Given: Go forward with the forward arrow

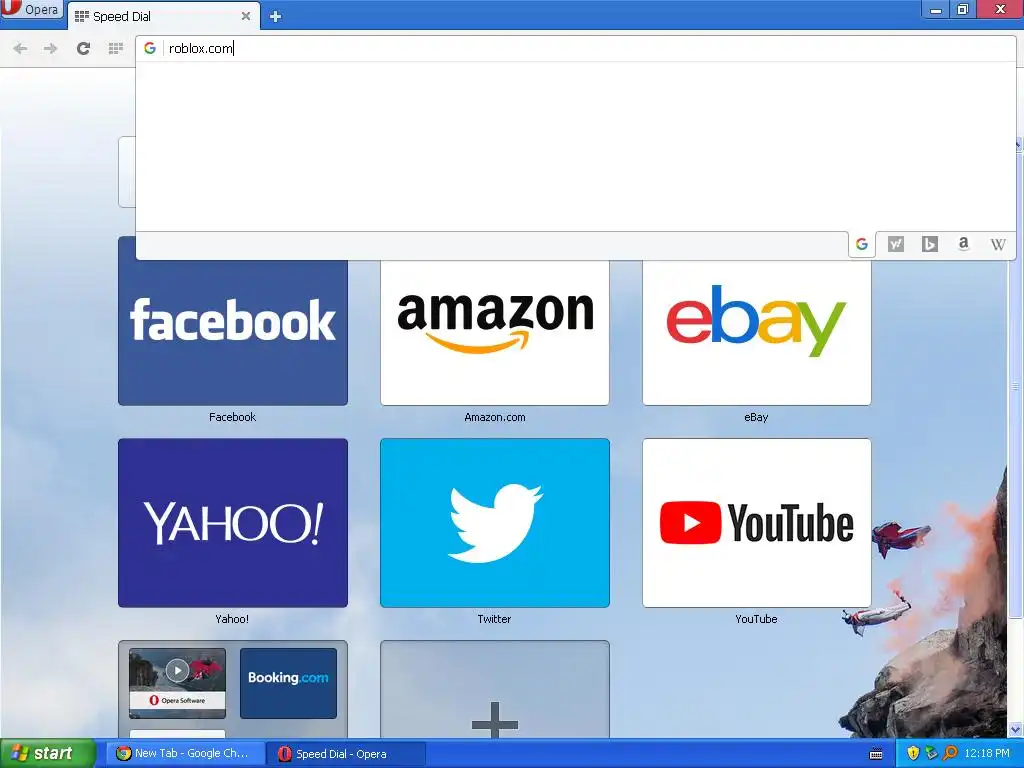Looking at the screenshot, I should [x=50, y=48].
